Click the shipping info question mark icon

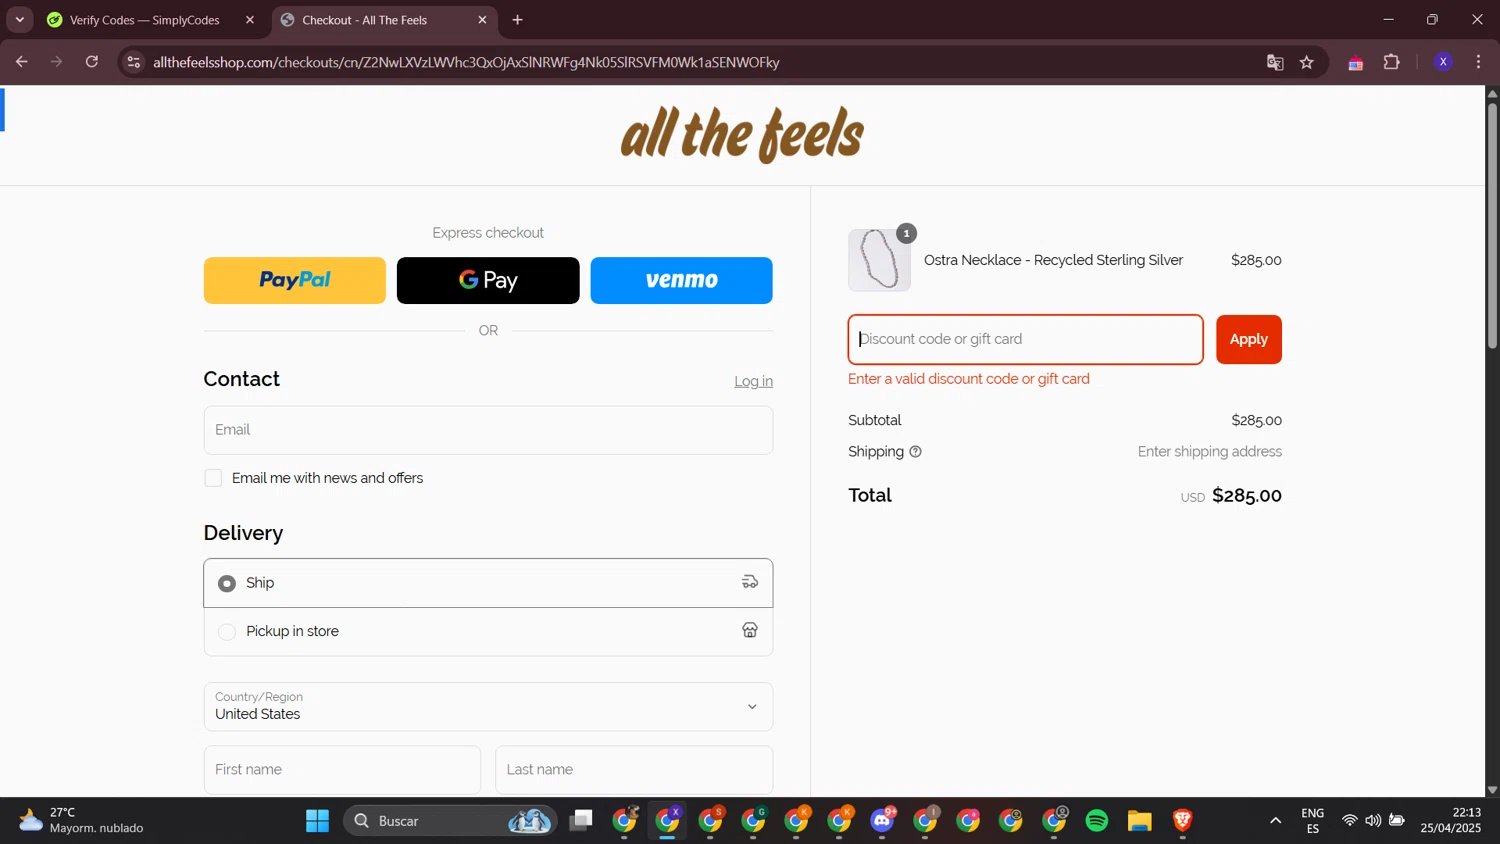[915, 452]
